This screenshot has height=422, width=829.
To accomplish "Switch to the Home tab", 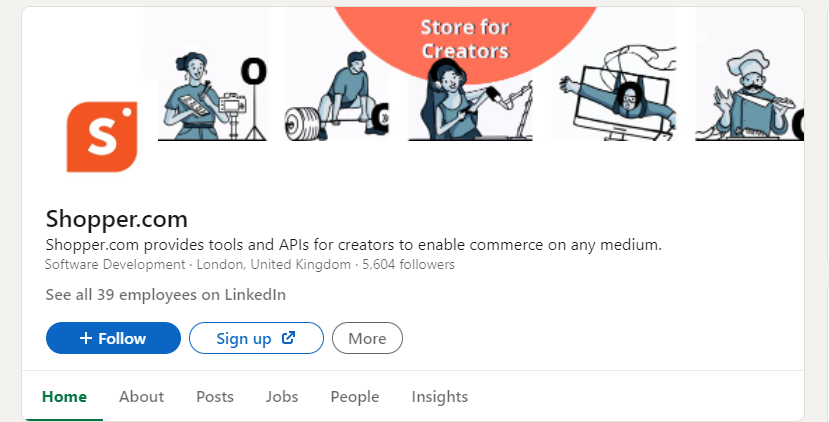I will click(64, 396).
